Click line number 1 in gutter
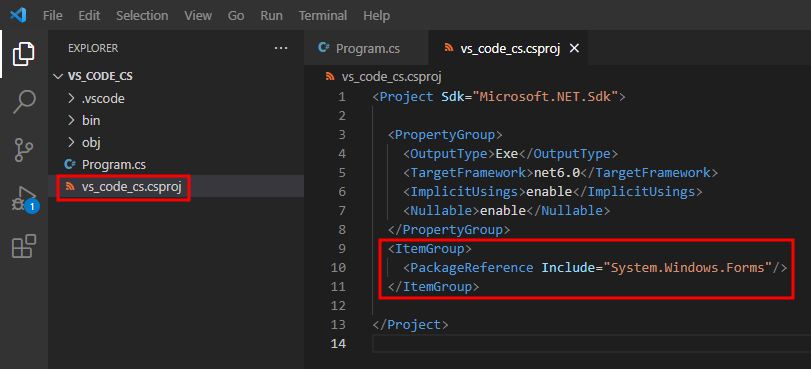 tap(342, 97)
